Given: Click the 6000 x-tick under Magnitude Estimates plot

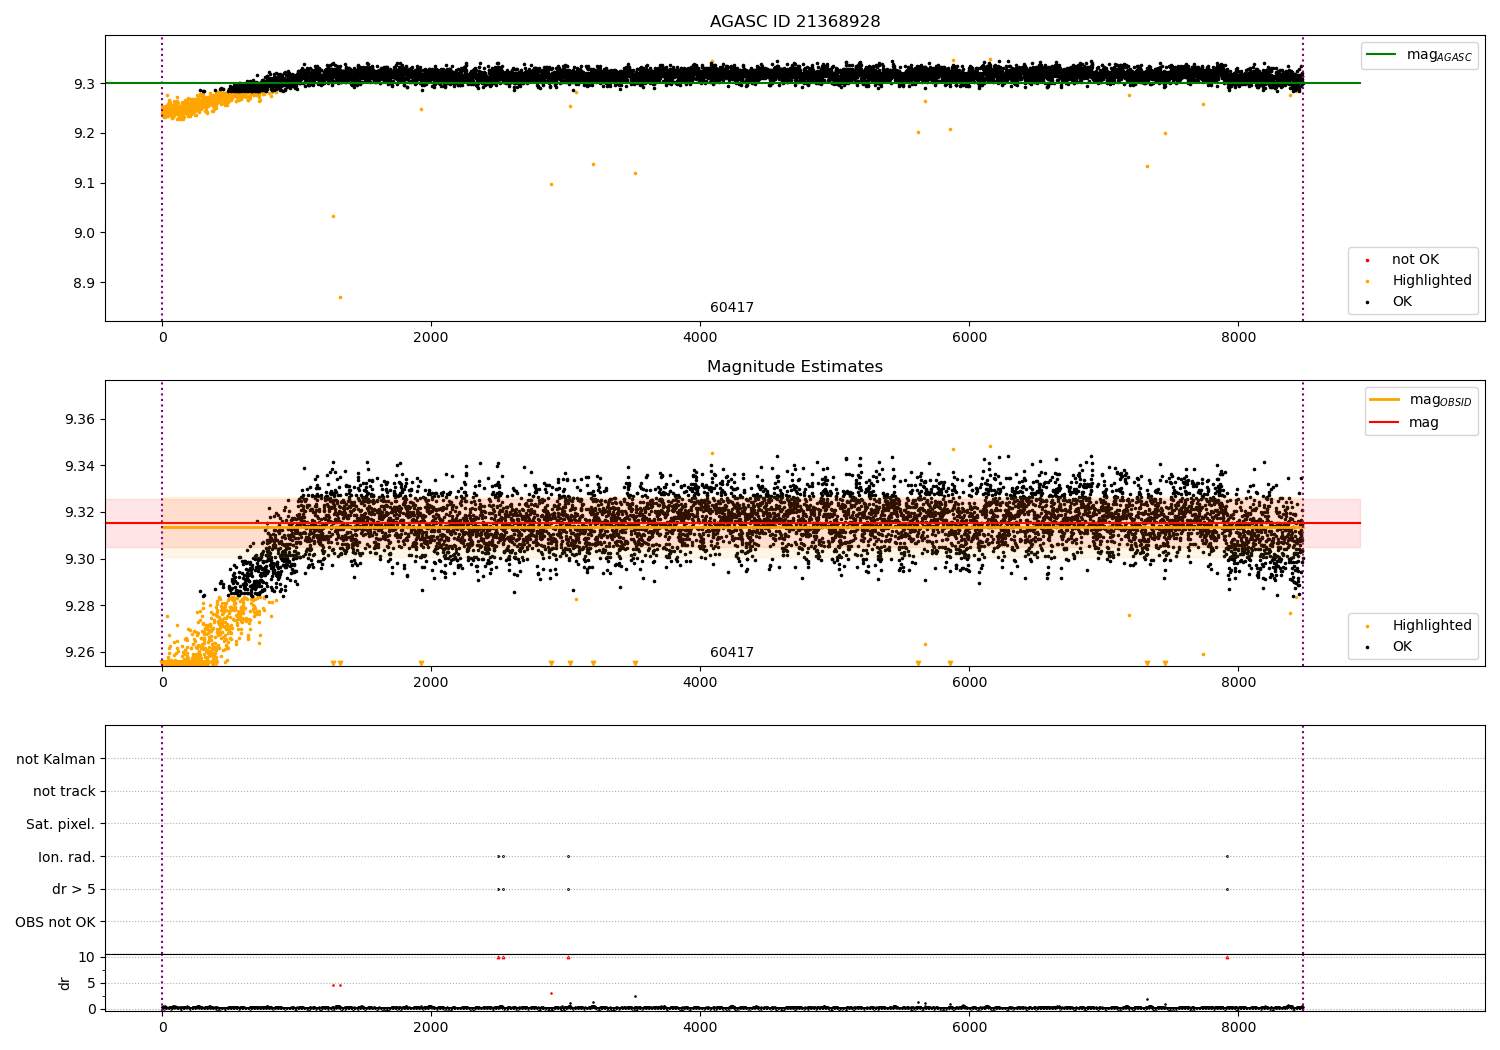Looking at the screenshot, I should 969,683.
